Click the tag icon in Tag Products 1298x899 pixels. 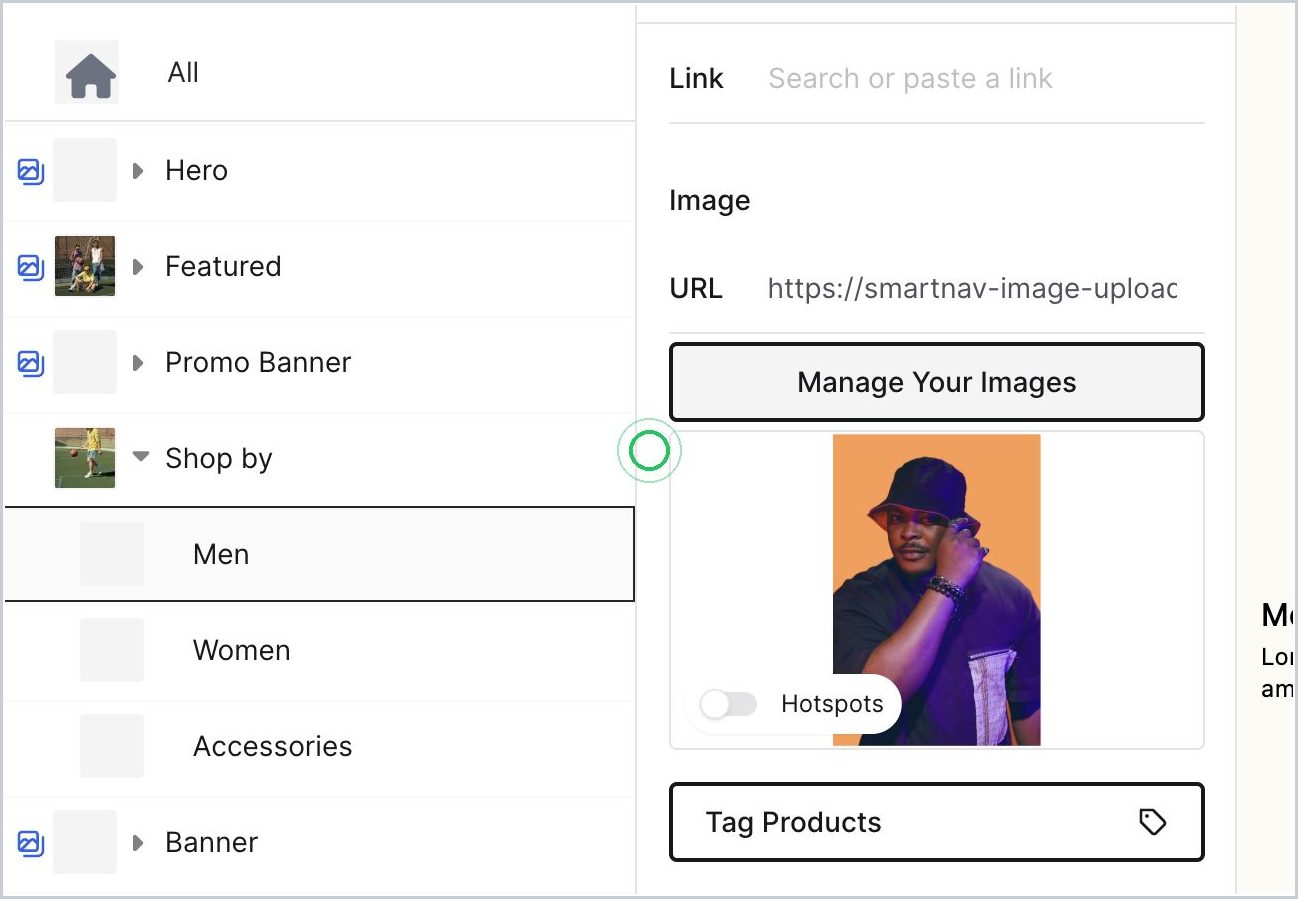[x=1153, y=822]
